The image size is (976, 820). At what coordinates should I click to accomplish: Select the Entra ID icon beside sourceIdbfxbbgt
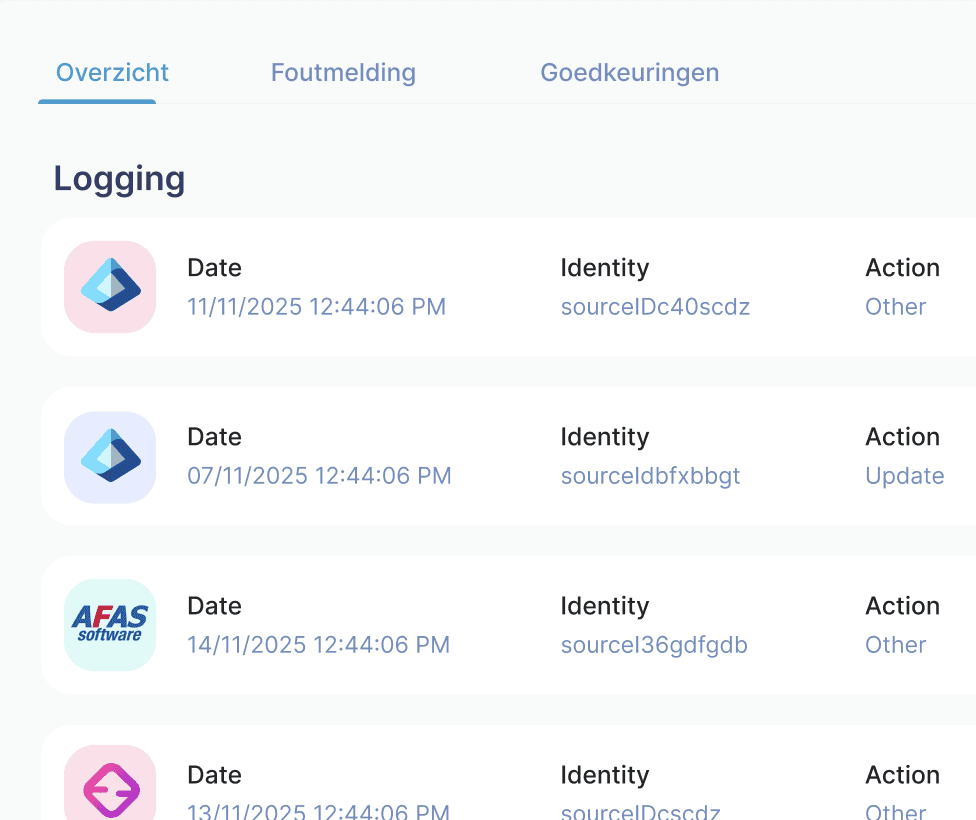coord(110,456)
